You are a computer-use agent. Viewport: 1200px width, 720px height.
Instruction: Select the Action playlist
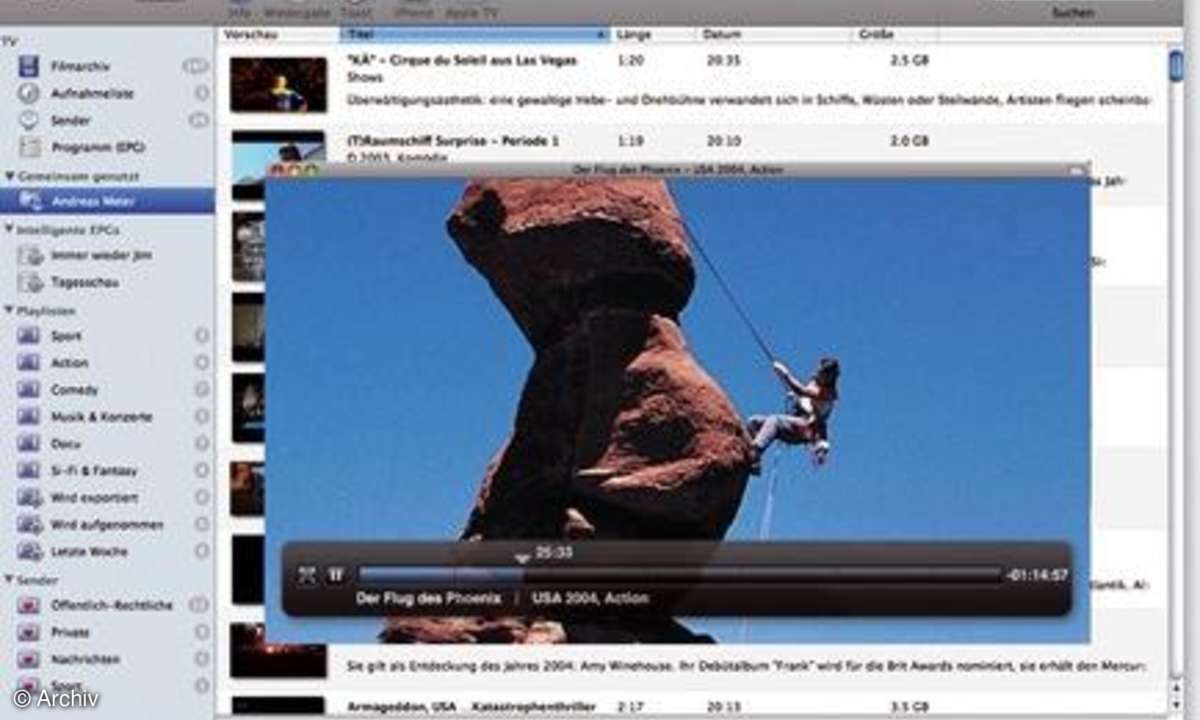69,363
